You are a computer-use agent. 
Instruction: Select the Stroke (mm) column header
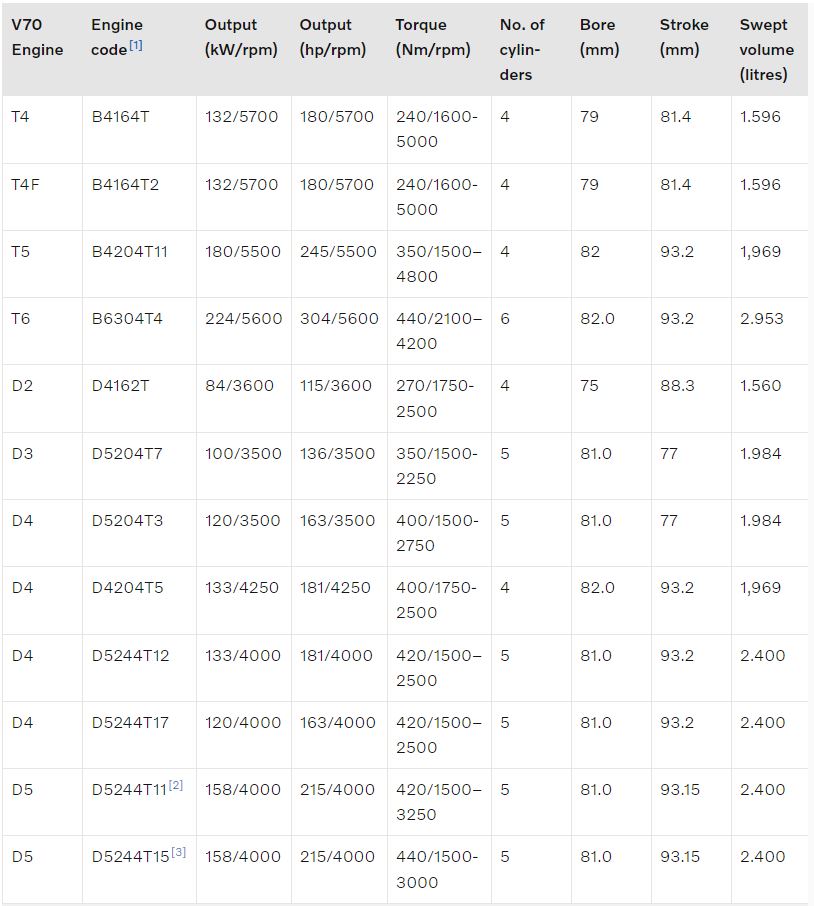click(684, 37)
